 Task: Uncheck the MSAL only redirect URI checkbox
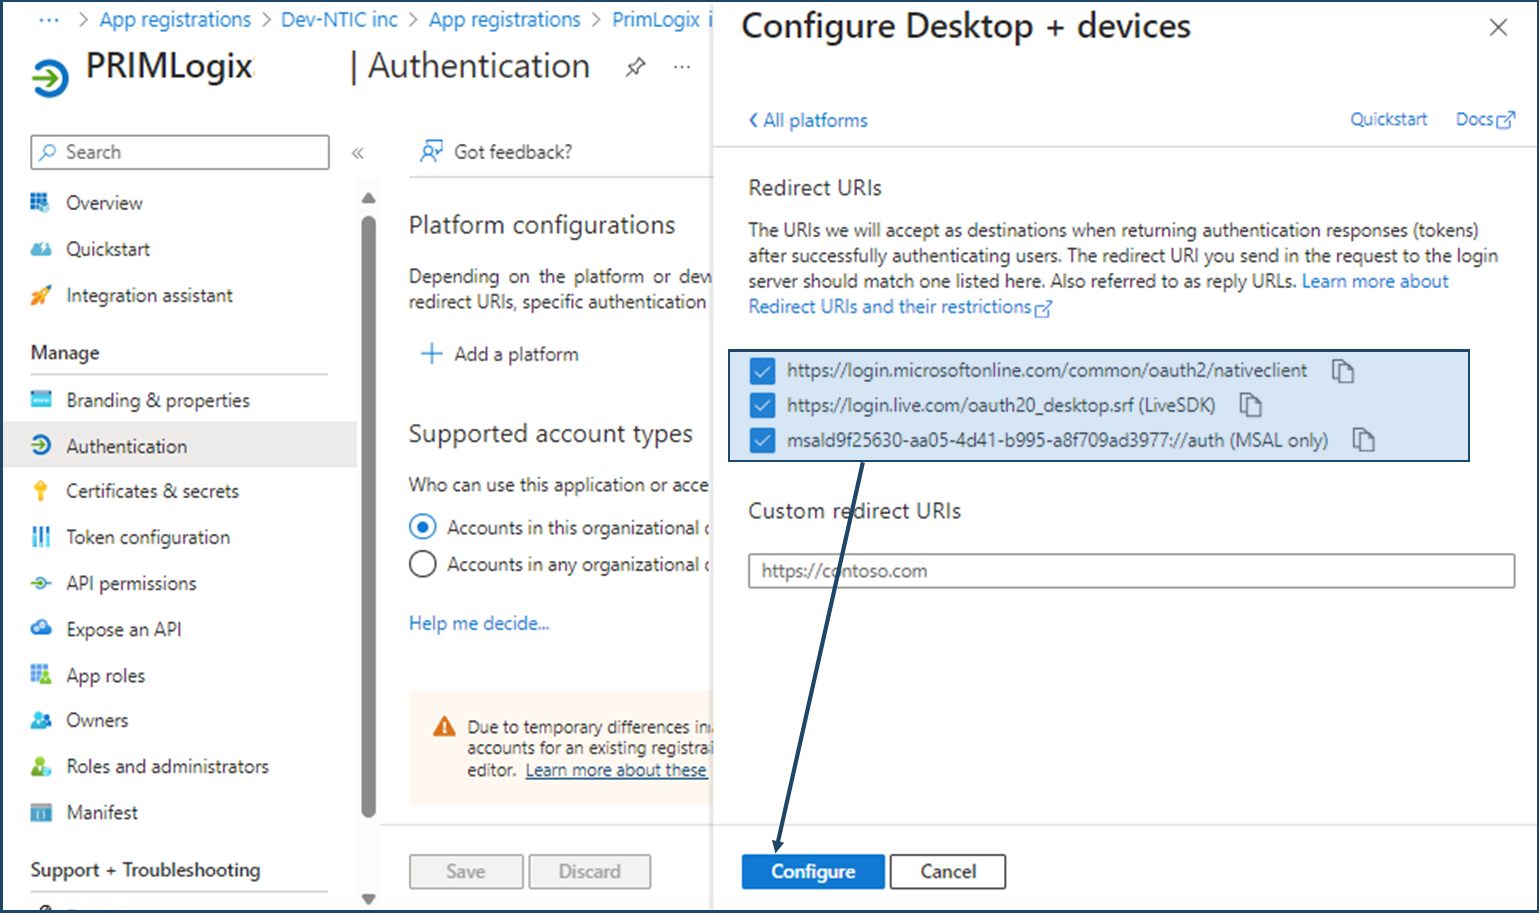pos(762,440)
